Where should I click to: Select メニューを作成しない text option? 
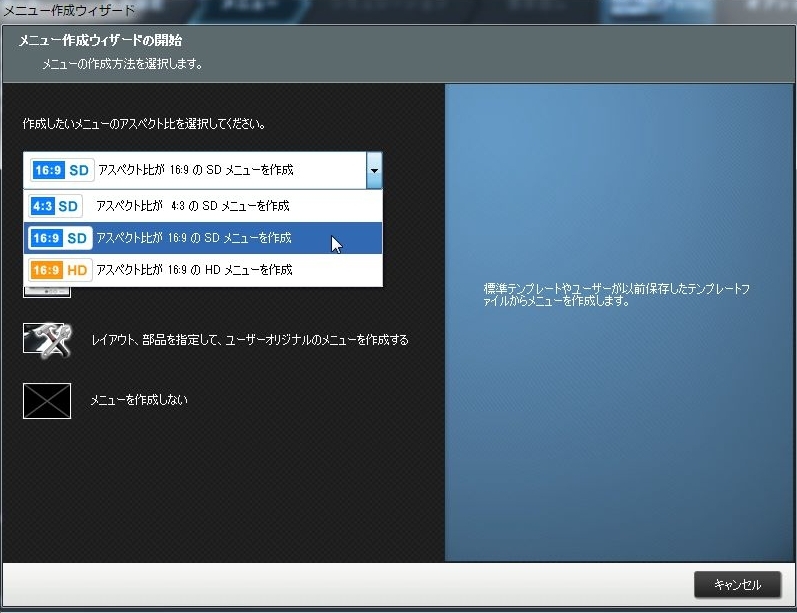coord(139,400)
